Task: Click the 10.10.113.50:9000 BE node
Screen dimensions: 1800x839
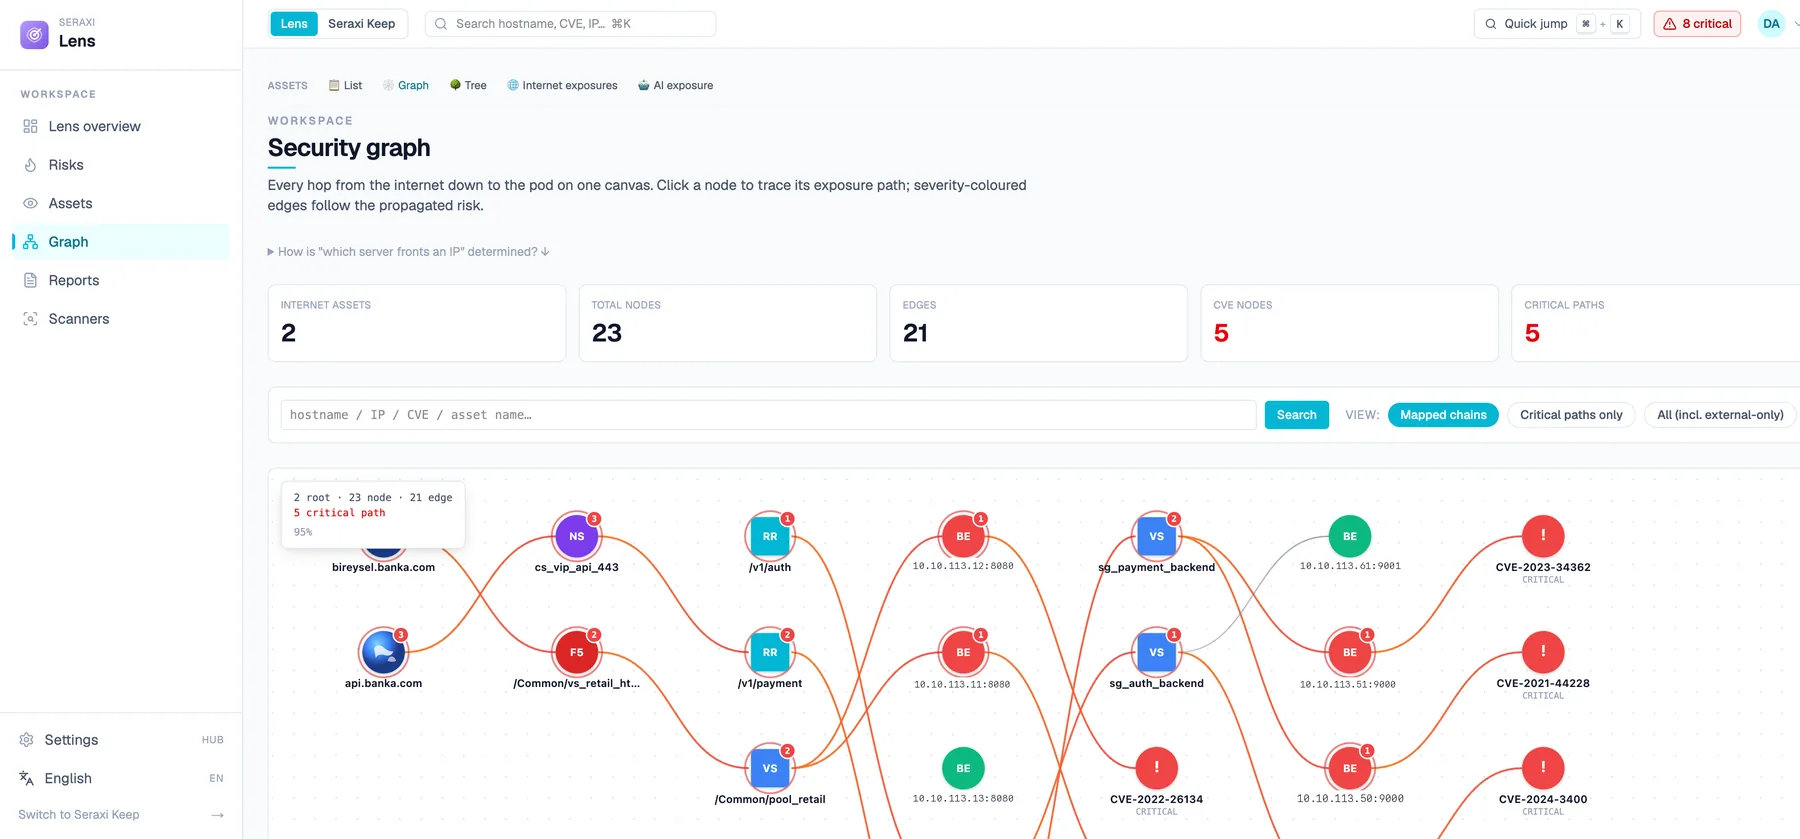Action: point(1350,769)
